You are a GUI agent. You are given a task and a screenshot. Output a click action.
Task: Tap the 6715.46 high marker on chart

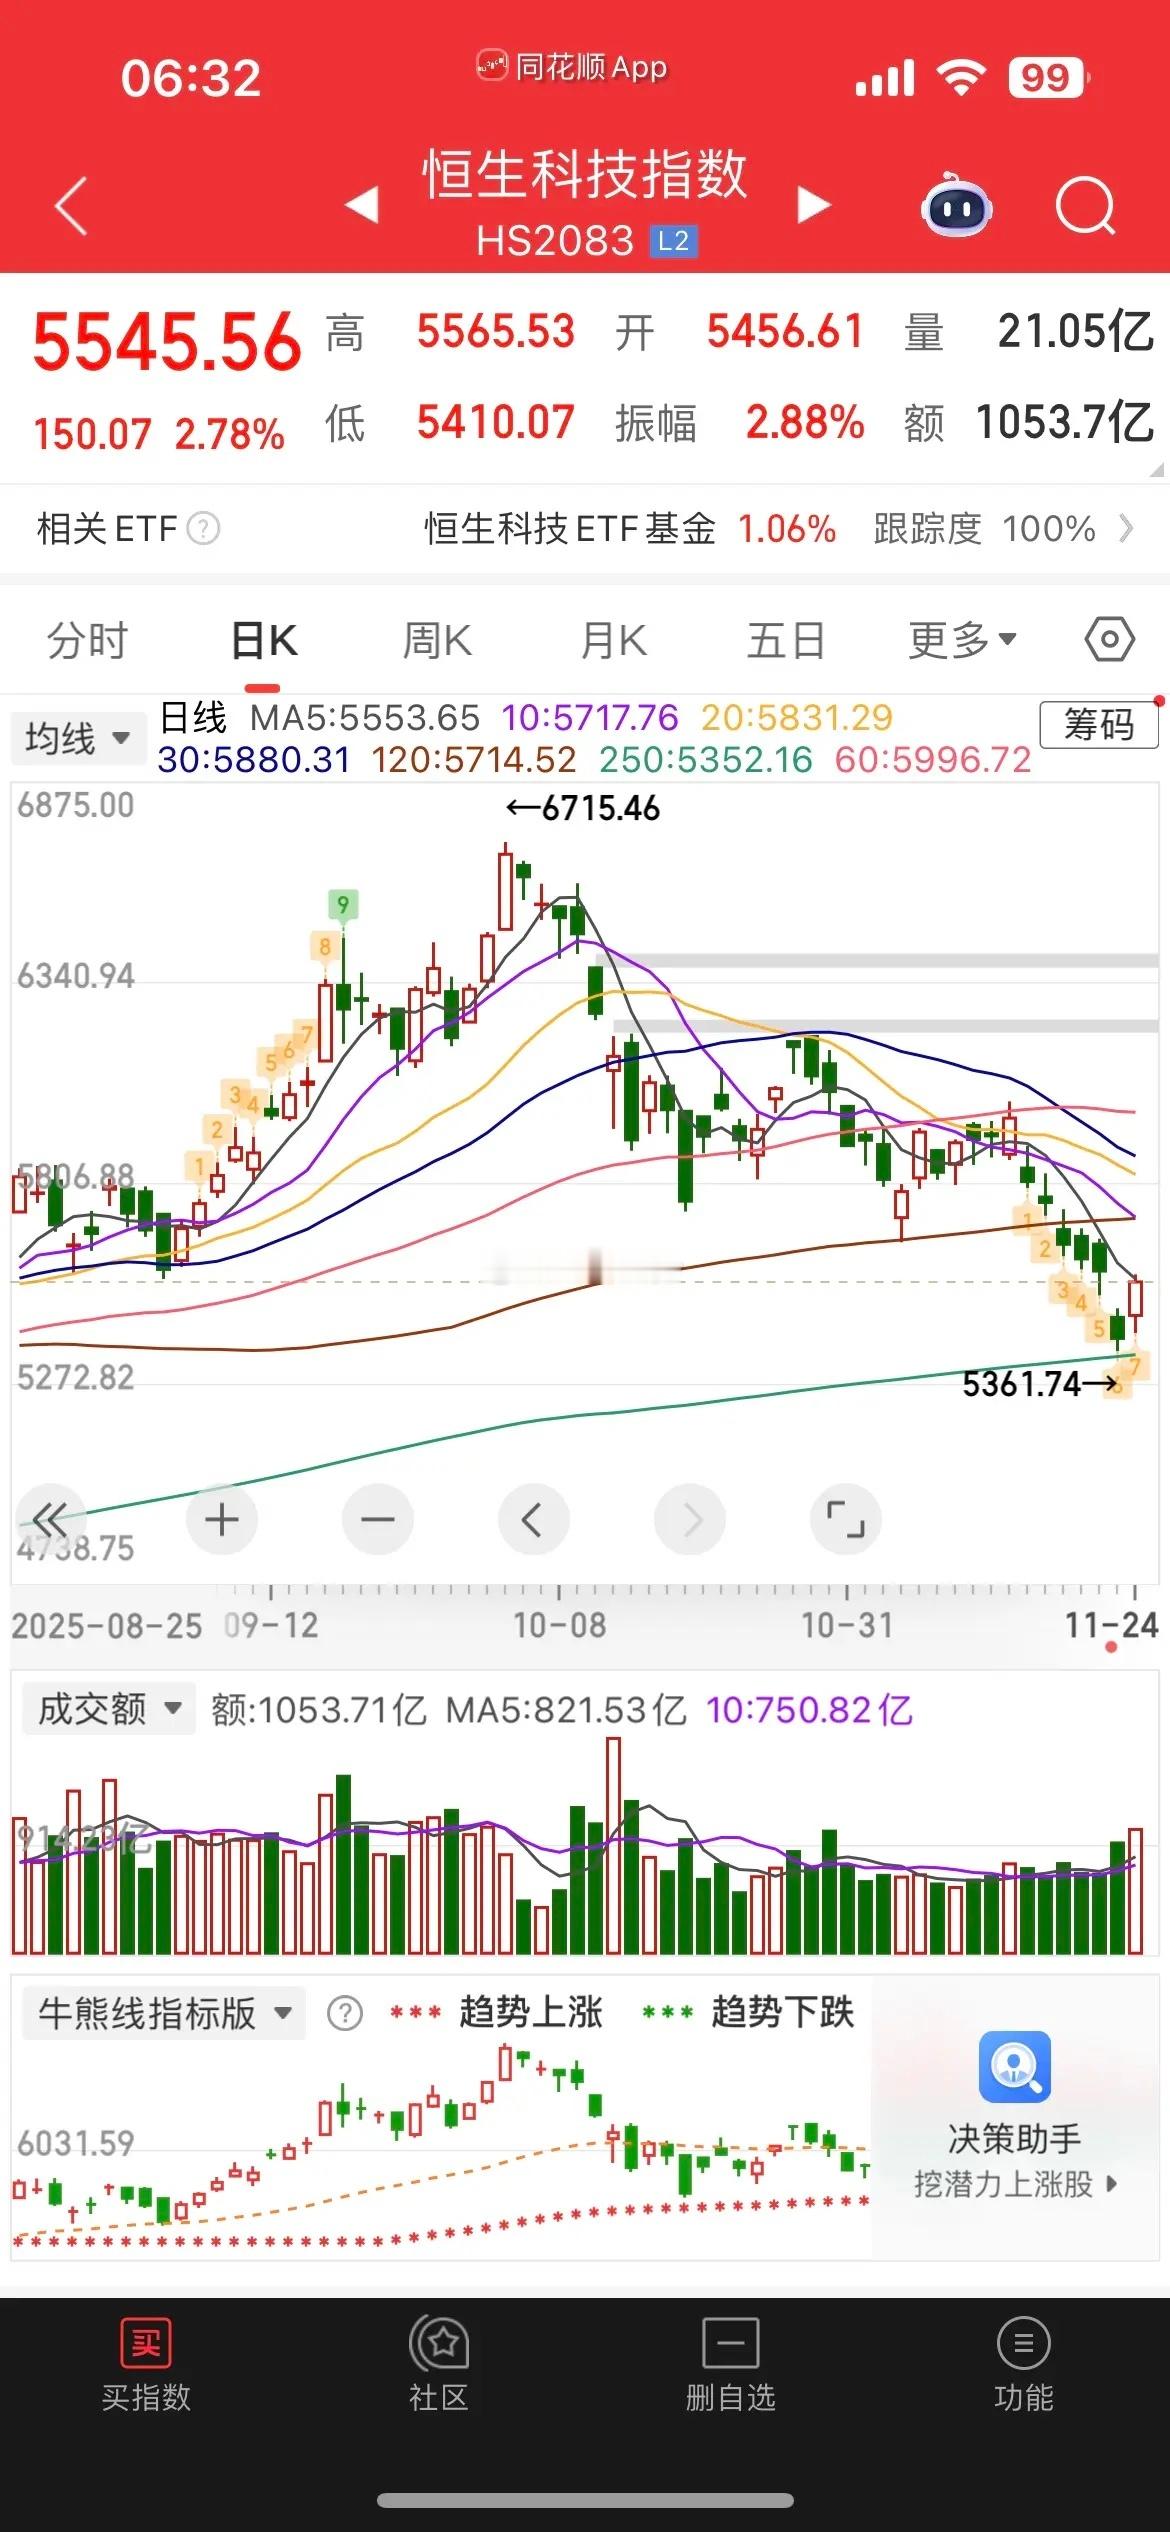583,808
